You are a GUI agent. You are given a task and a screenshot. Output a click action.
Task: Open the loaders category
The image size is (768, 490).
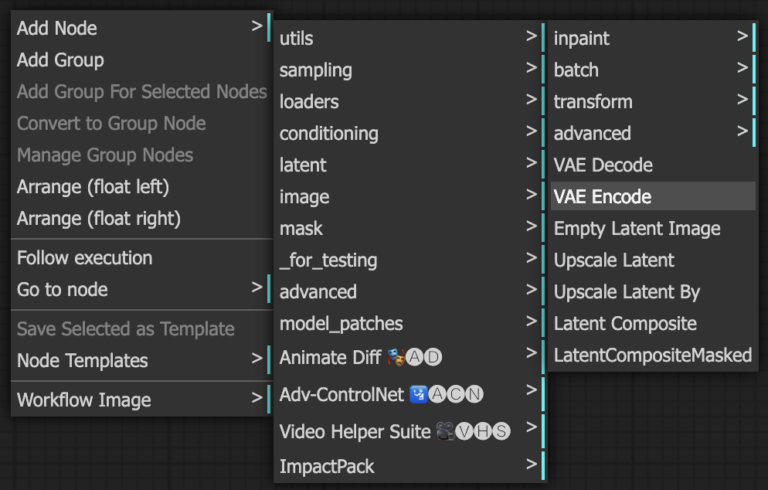[309, 102]
